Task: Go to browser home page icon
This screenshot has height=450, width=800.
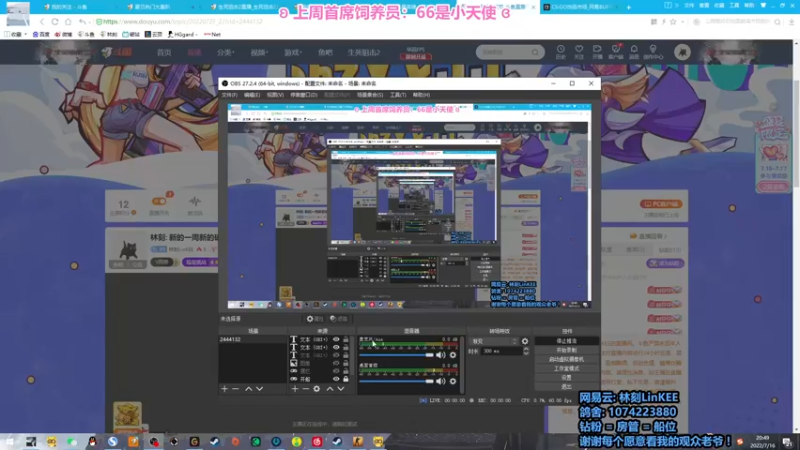Action: pyautogui.click(x=68, y=22)
